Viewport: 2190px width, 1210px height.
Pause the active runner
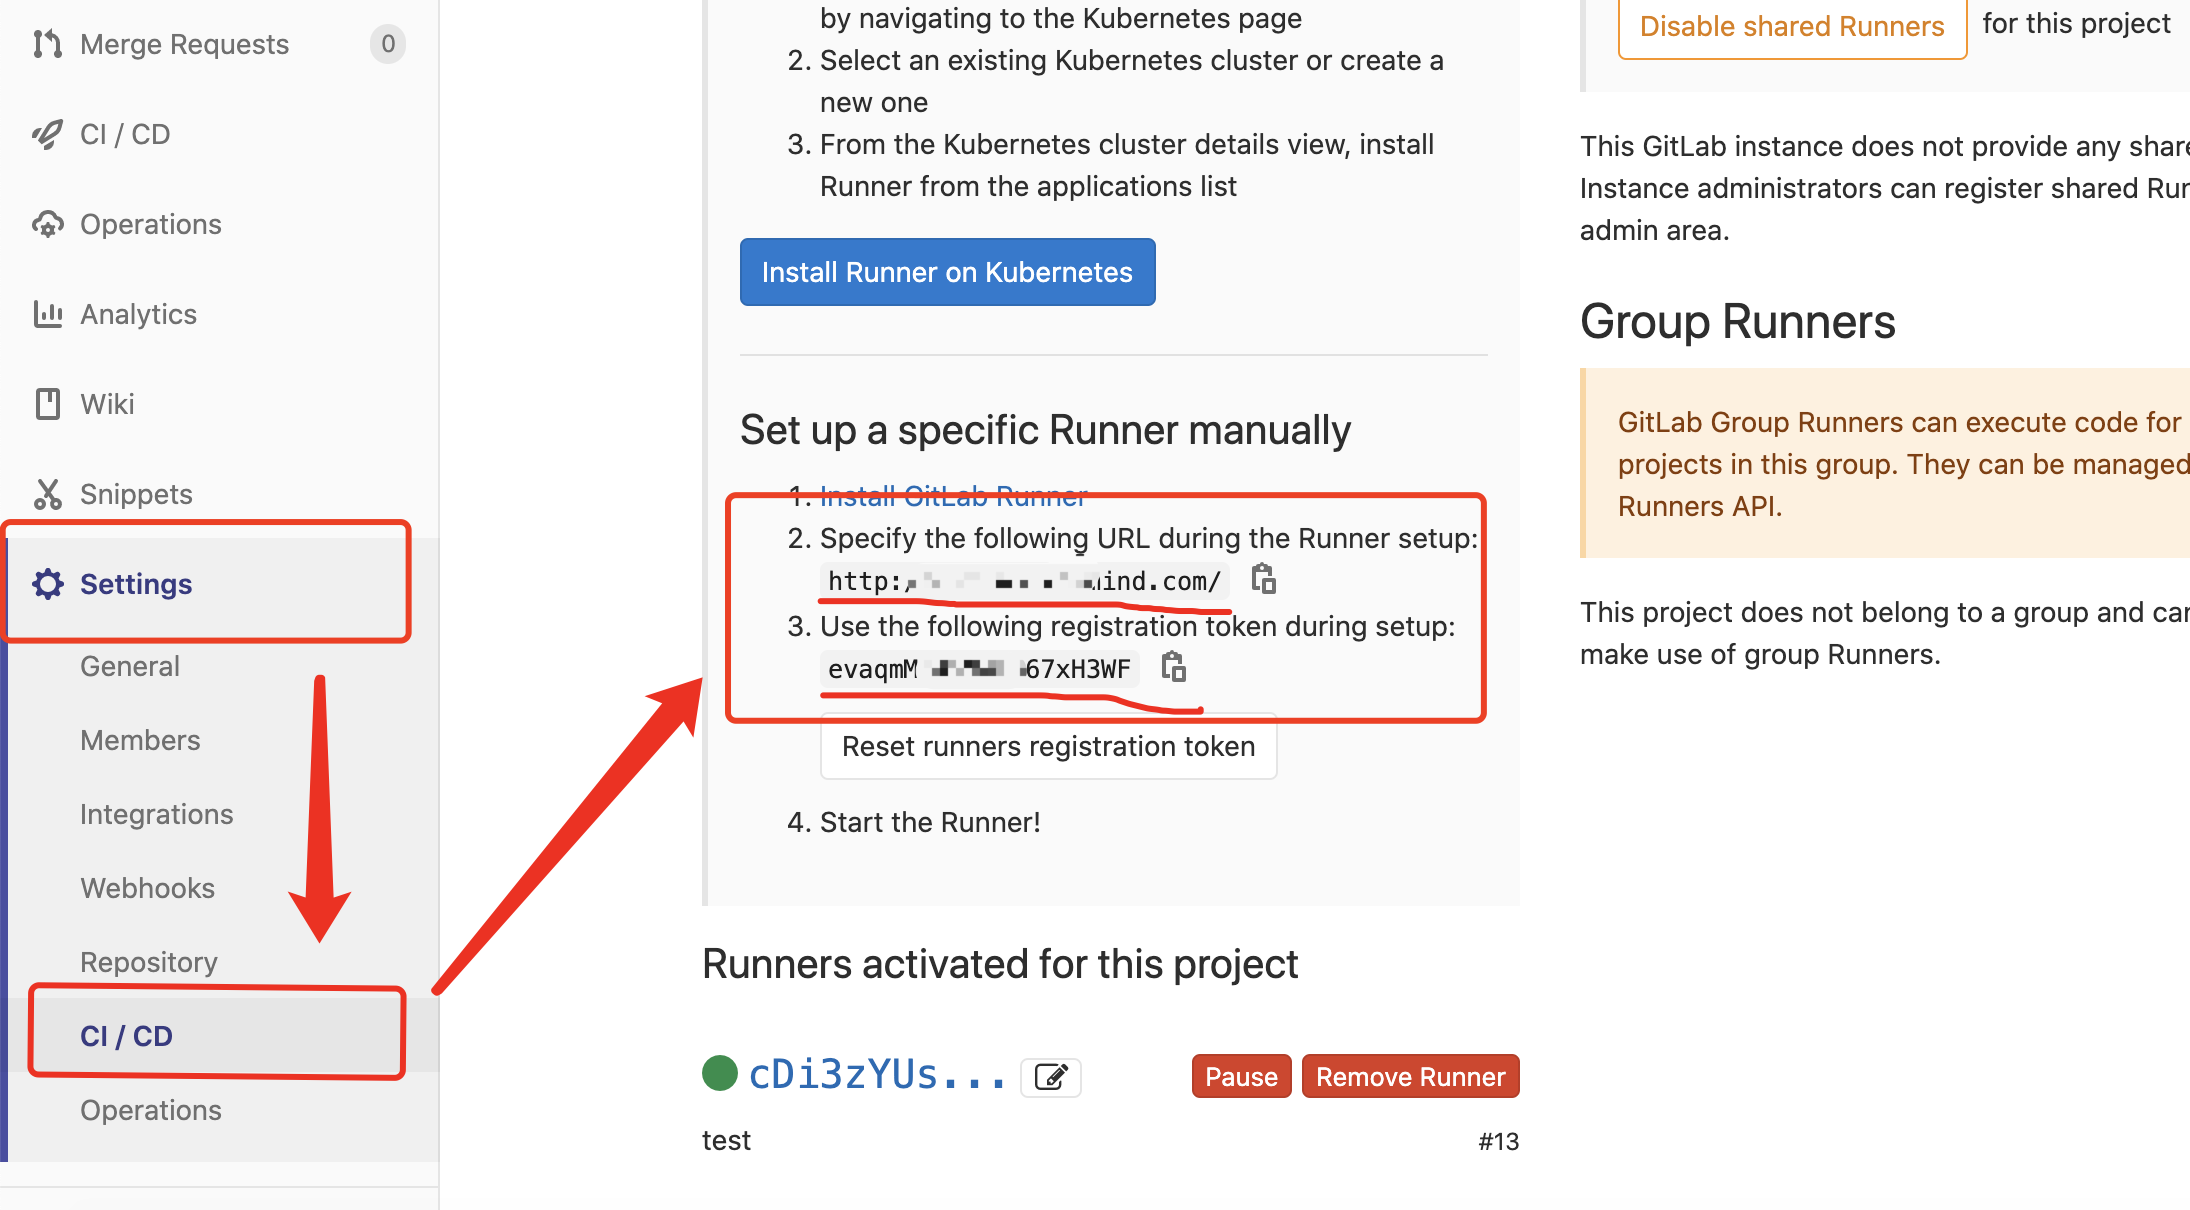[1241, 1077]
